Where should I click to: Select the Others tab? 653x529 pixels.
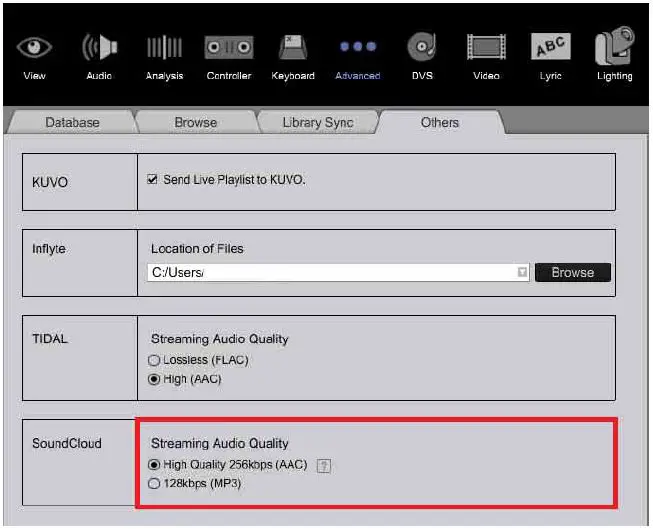[440, 122]
